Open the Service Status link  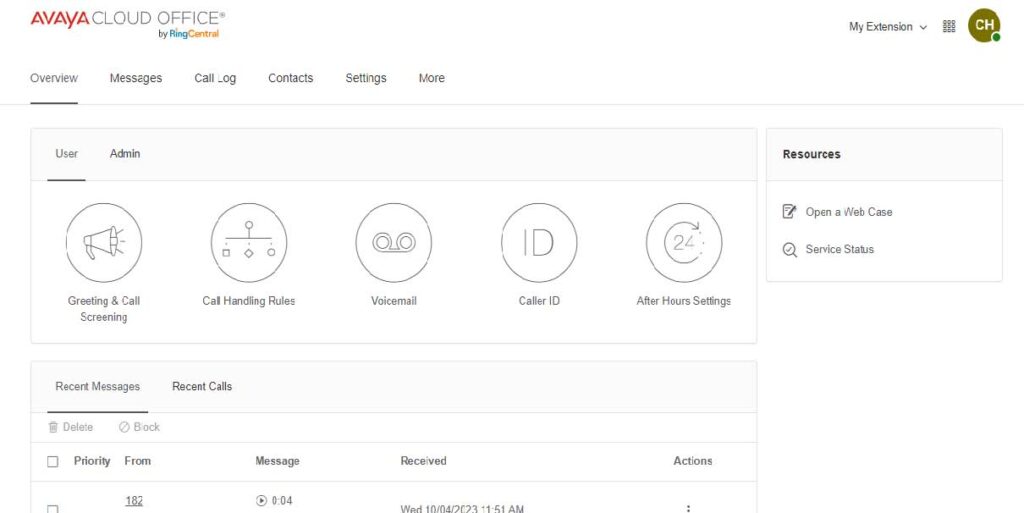pyautogui.click(x=839, y=250)
